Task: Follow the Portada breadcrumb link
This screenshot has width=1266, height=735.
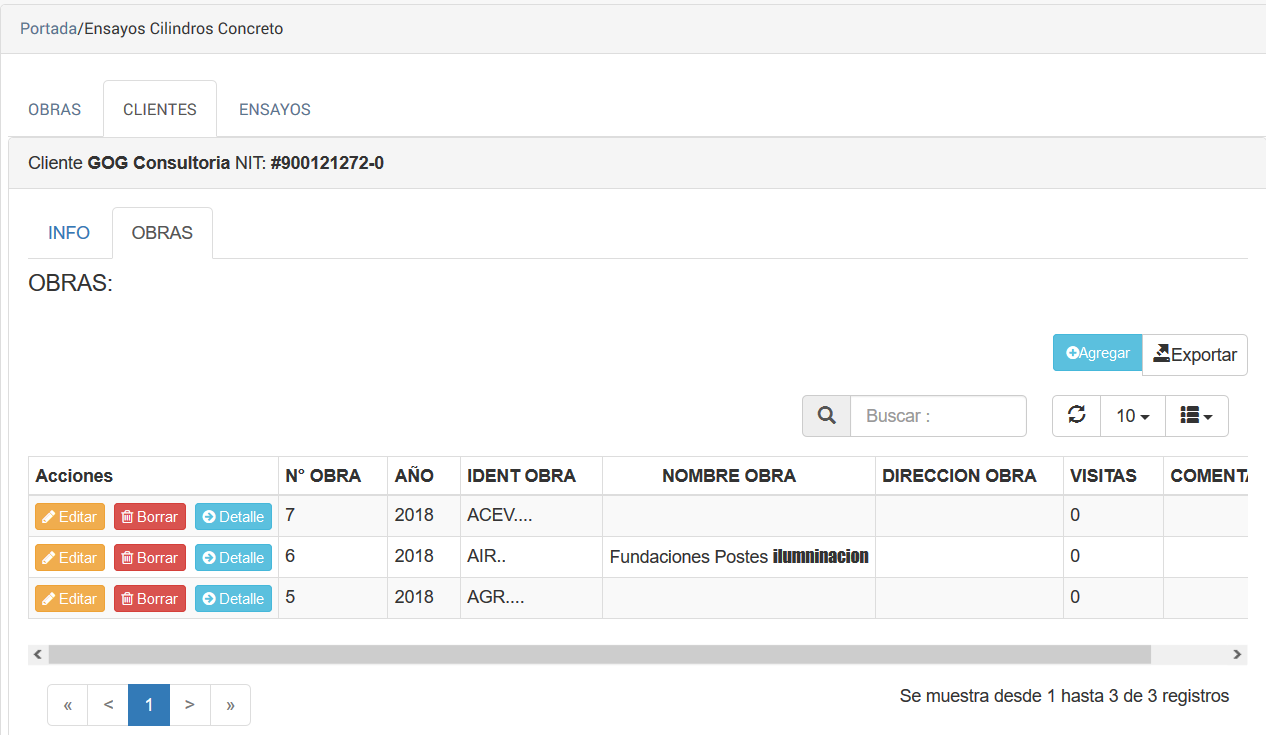Action: click(48, 29)
